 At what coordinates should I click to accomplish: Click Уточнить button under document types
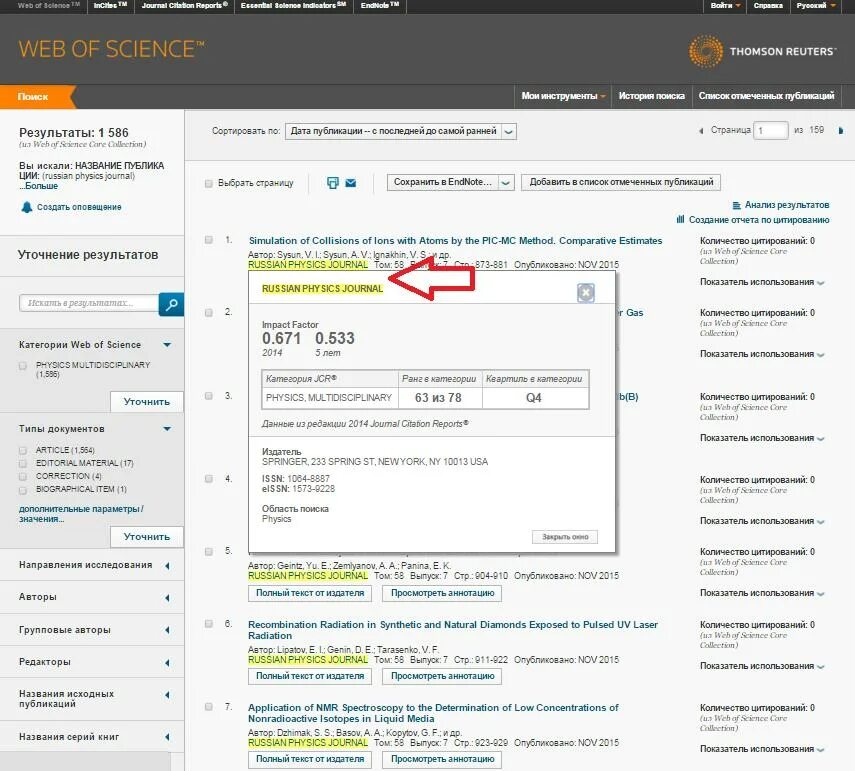147,537
